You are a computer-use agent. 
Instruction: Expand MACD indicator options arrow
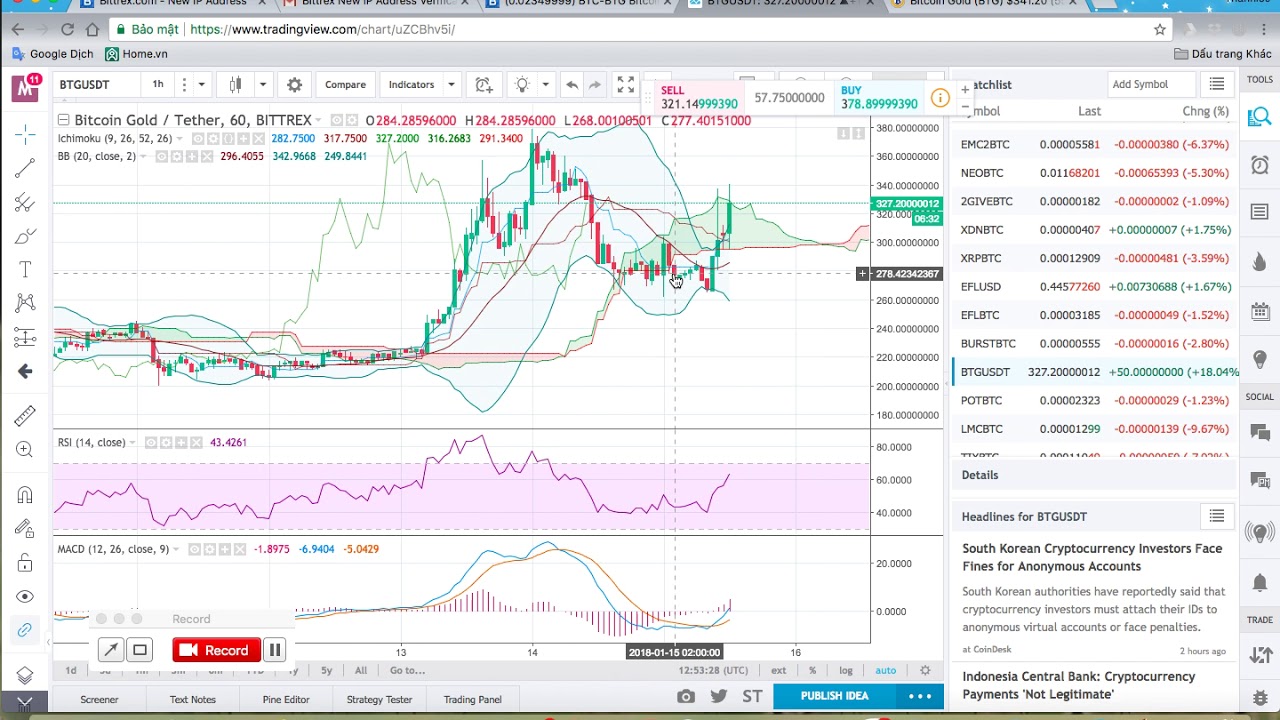click(177, 549)
